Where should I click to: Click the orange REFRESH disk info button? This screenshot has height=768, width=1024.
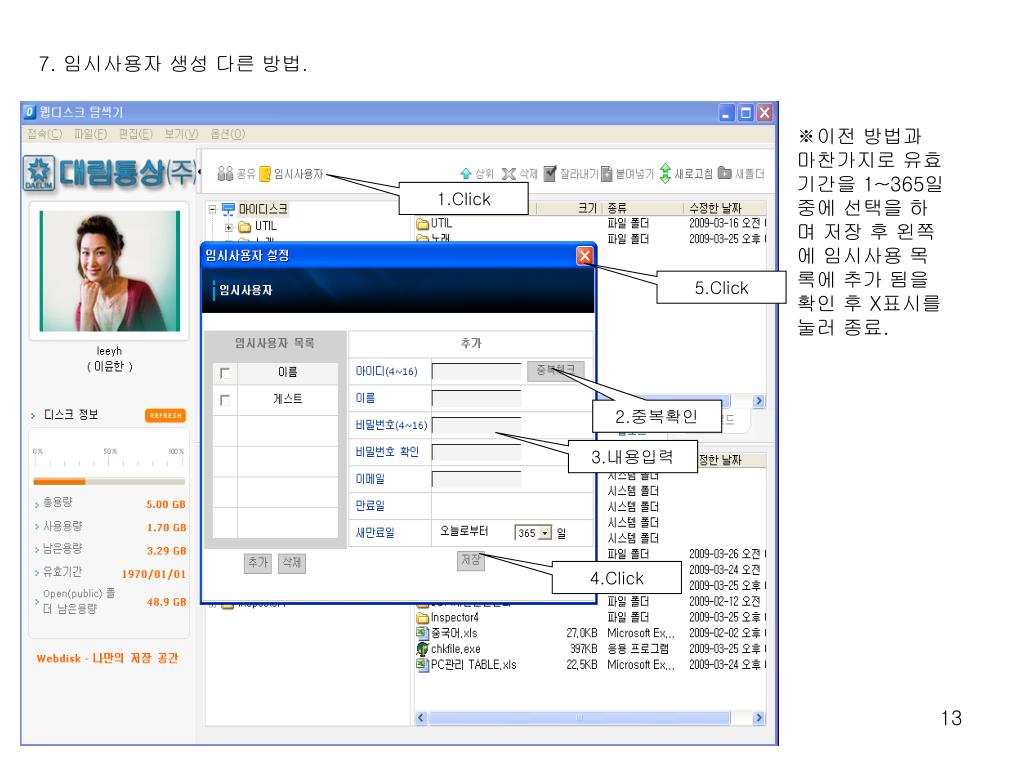165,415
